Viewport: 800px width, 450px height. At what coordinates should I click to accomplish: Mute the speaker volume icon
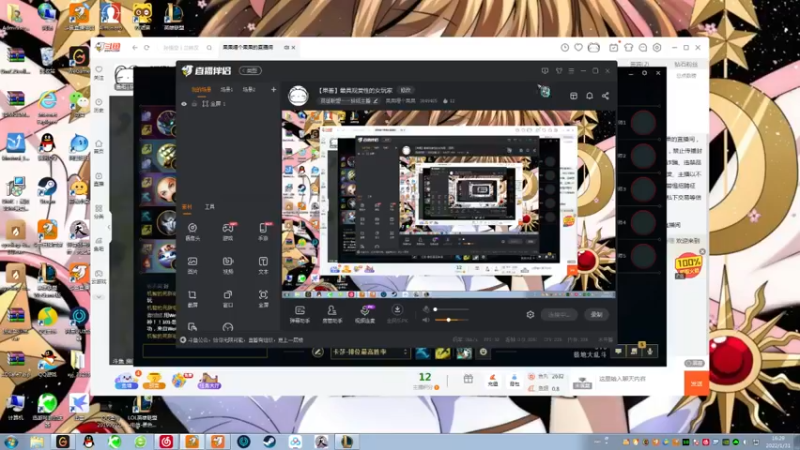(x=426, y=320)
